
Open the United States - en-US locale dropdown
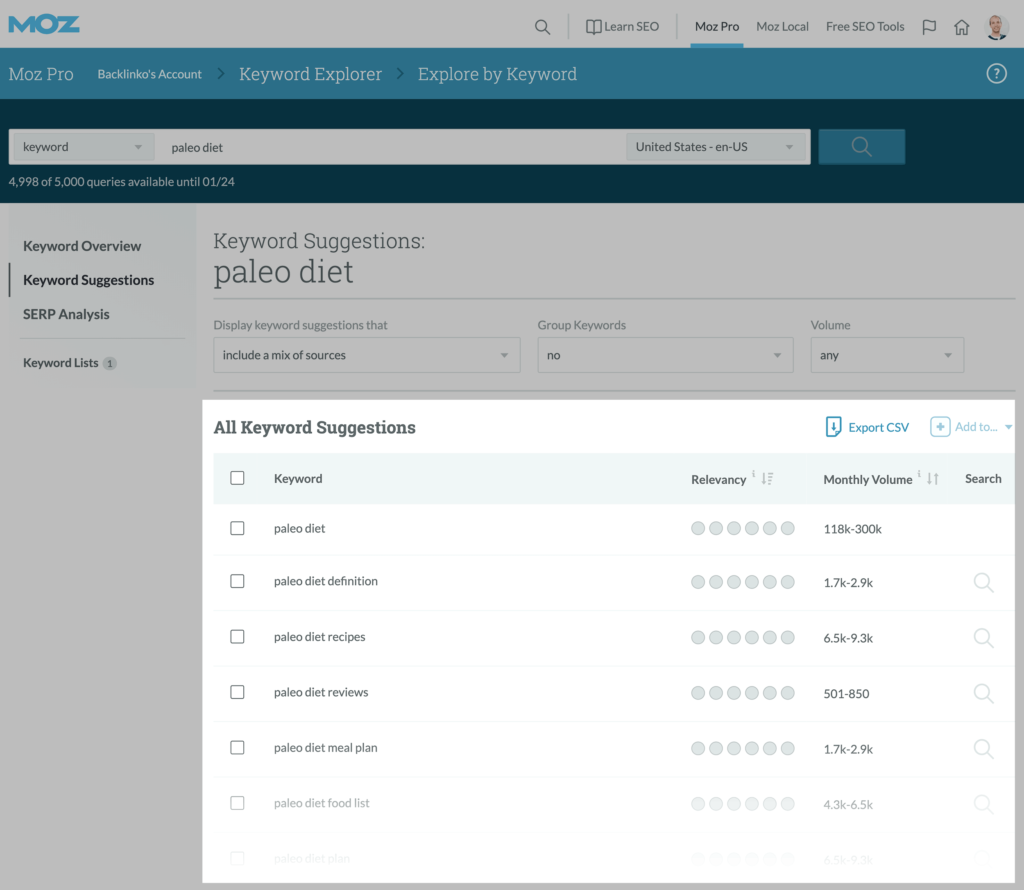(x=717, y=147)
